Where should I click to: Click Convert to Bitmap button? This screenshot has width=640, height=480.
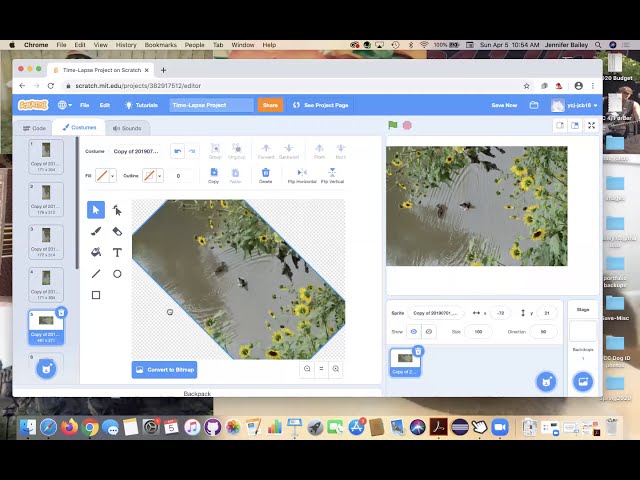tap(164, 370)
